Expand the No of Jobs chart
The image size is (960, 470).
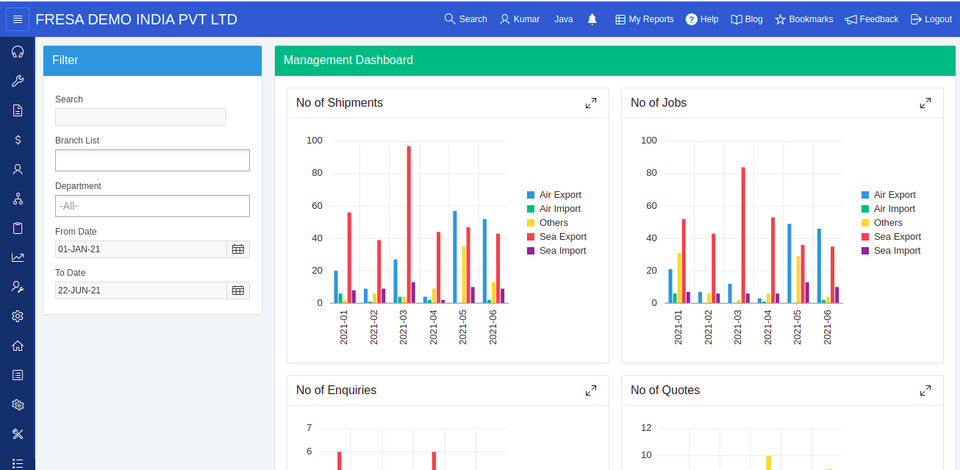coord(925,103)
